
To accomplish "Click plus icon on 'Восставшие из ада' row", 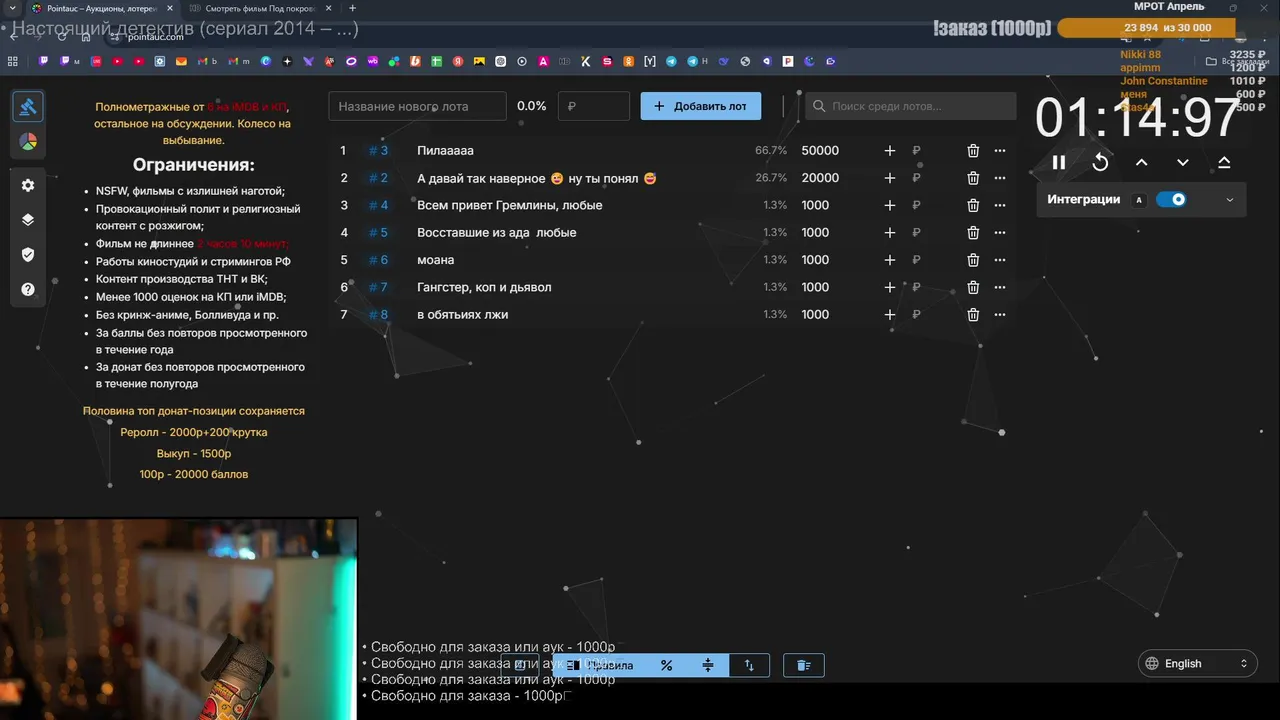I will click(890, 233).
